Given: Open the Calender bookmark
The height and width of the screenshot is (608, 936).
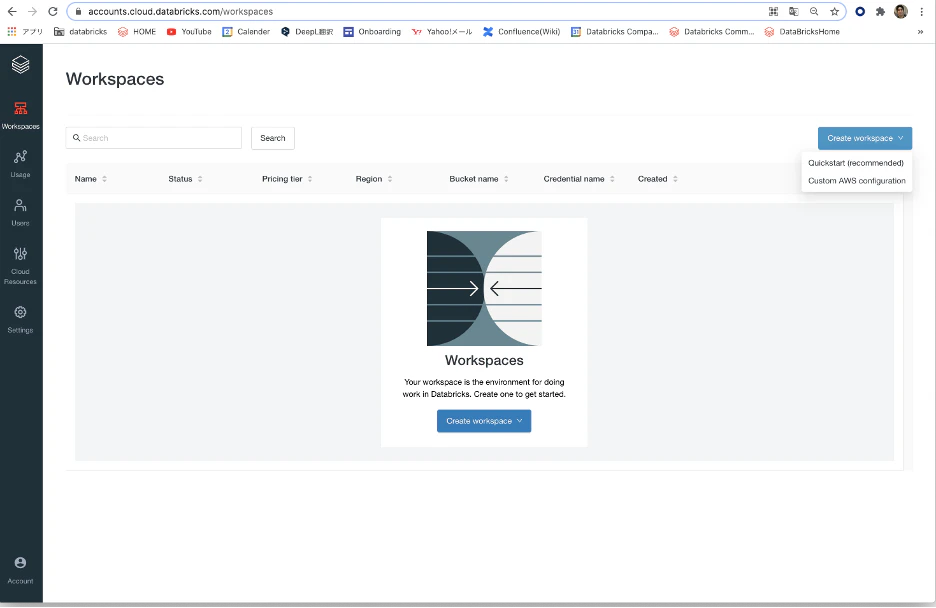Looking at the screenshot, I should point(246,32).
